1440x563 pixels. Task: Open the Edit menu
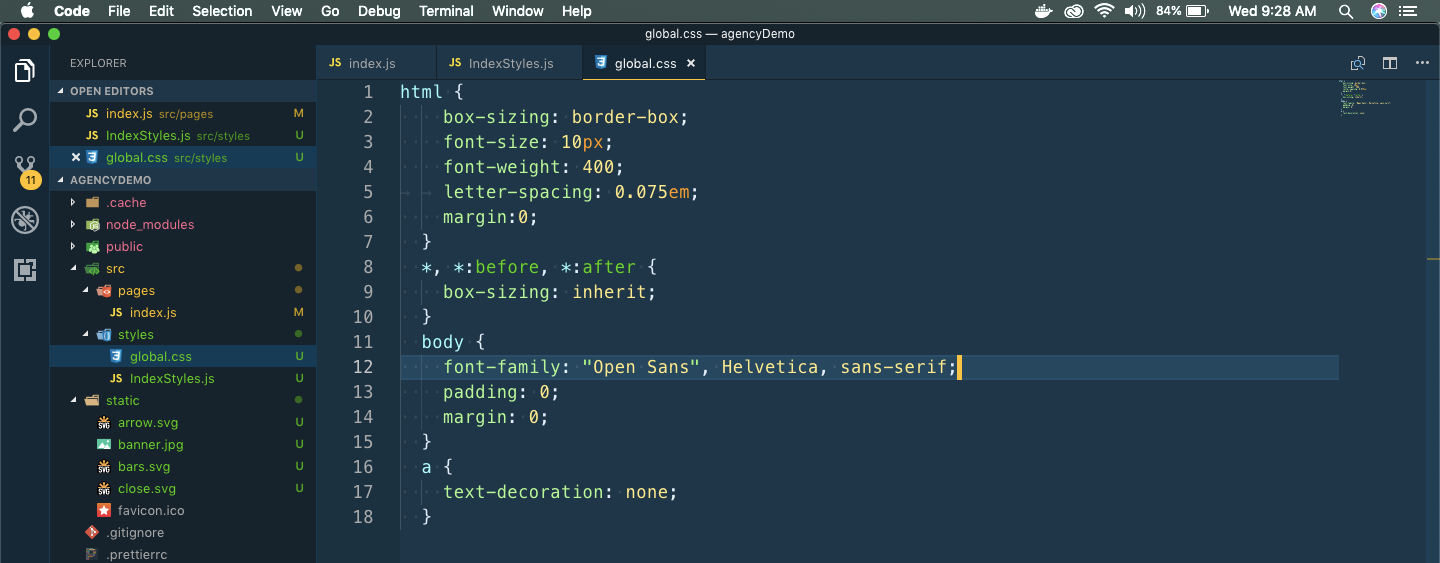point(161,11)
